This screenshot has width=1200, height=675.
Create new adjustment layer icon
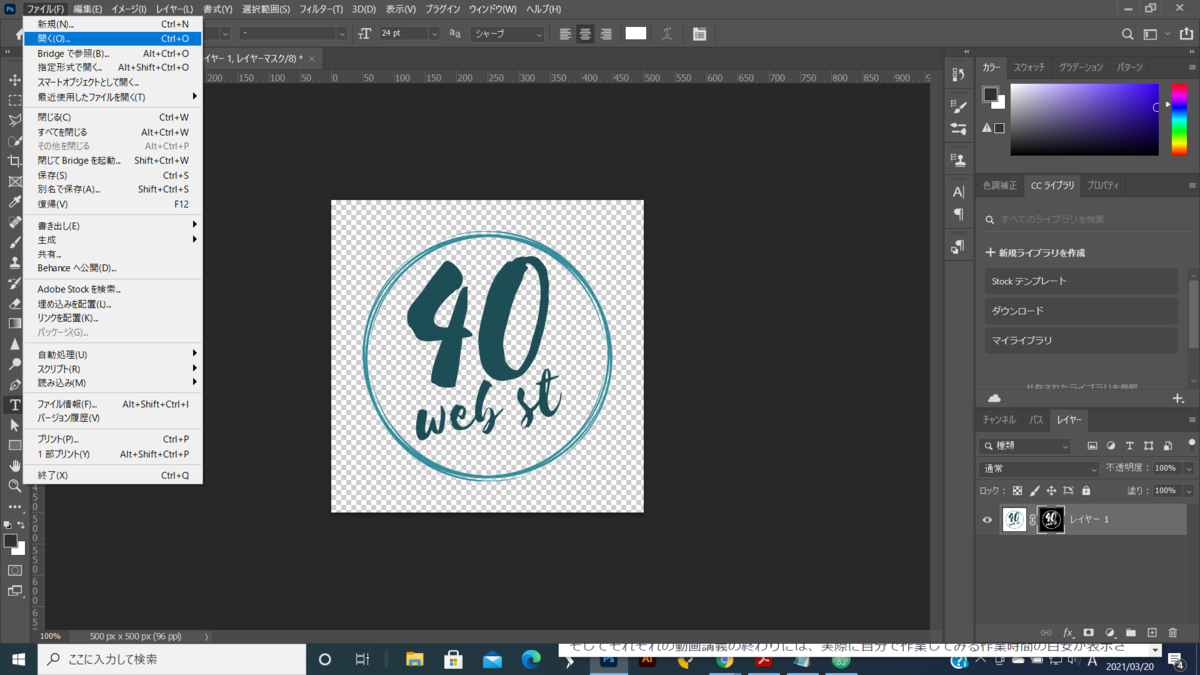(x=1110, y=633)
